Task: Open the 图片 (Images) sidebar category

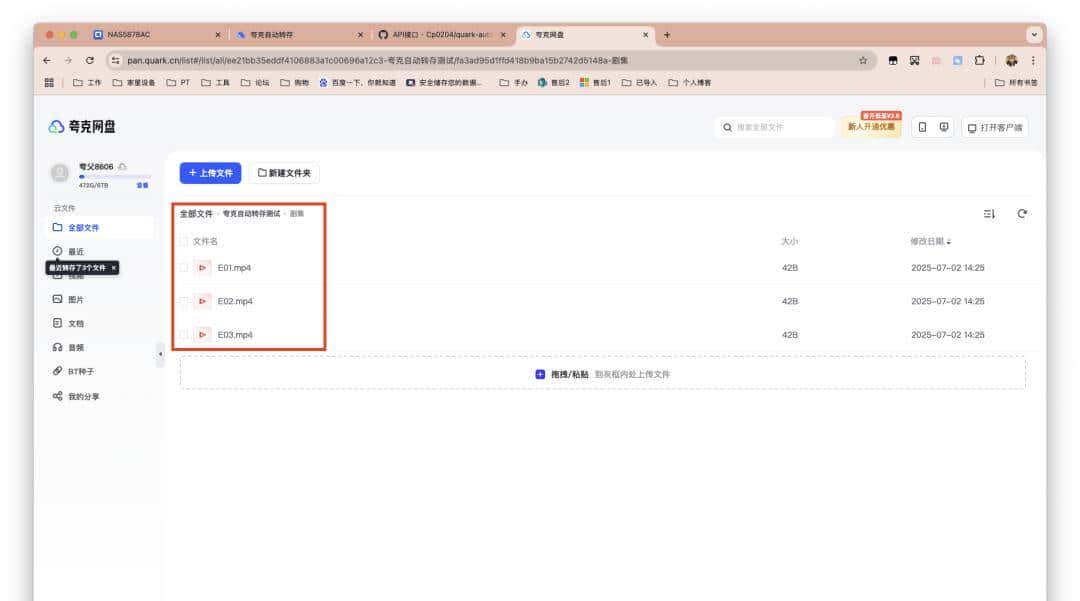Action: pos(75,299)
